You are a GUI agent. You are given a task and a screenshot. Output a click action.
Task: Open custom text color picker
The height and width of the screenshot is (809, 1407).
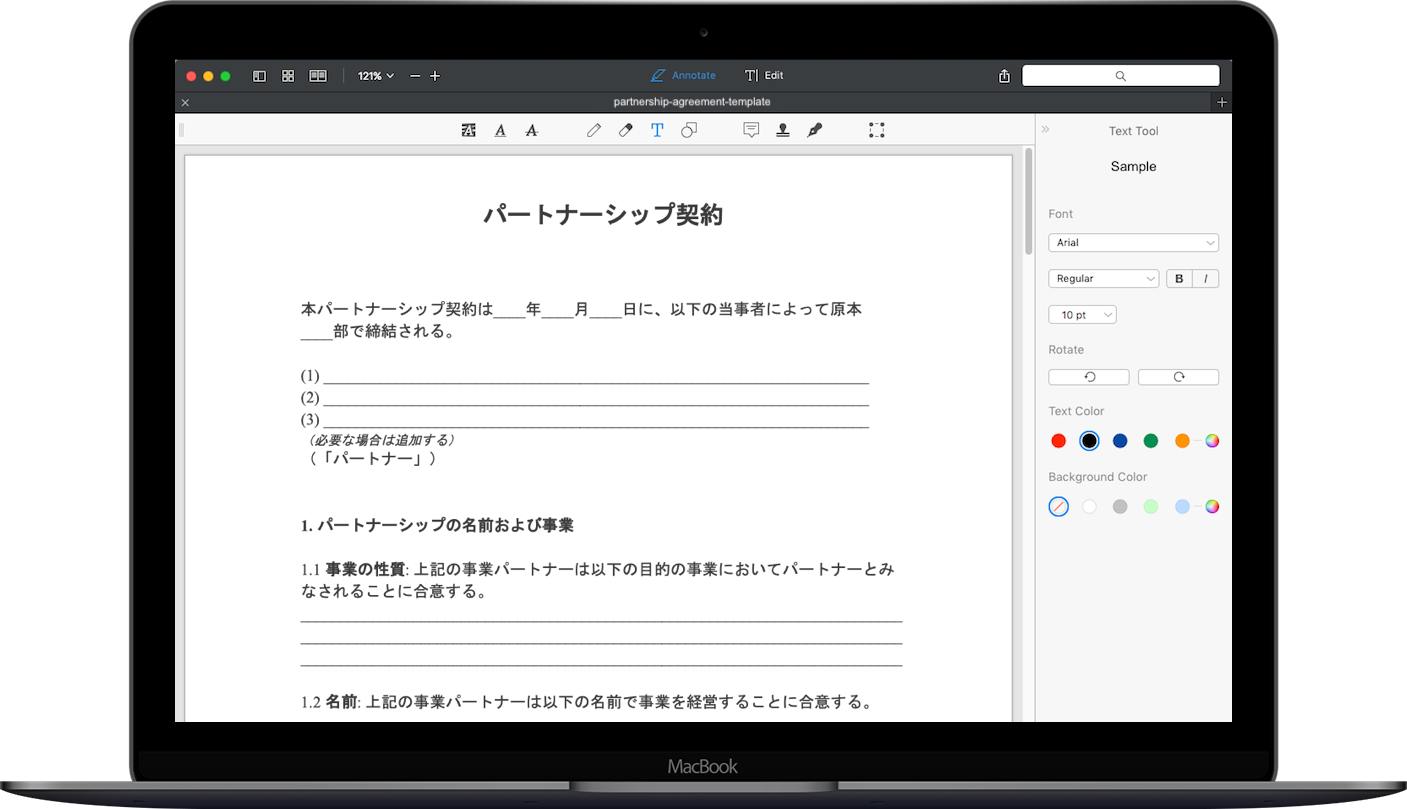pos(1212,441)
